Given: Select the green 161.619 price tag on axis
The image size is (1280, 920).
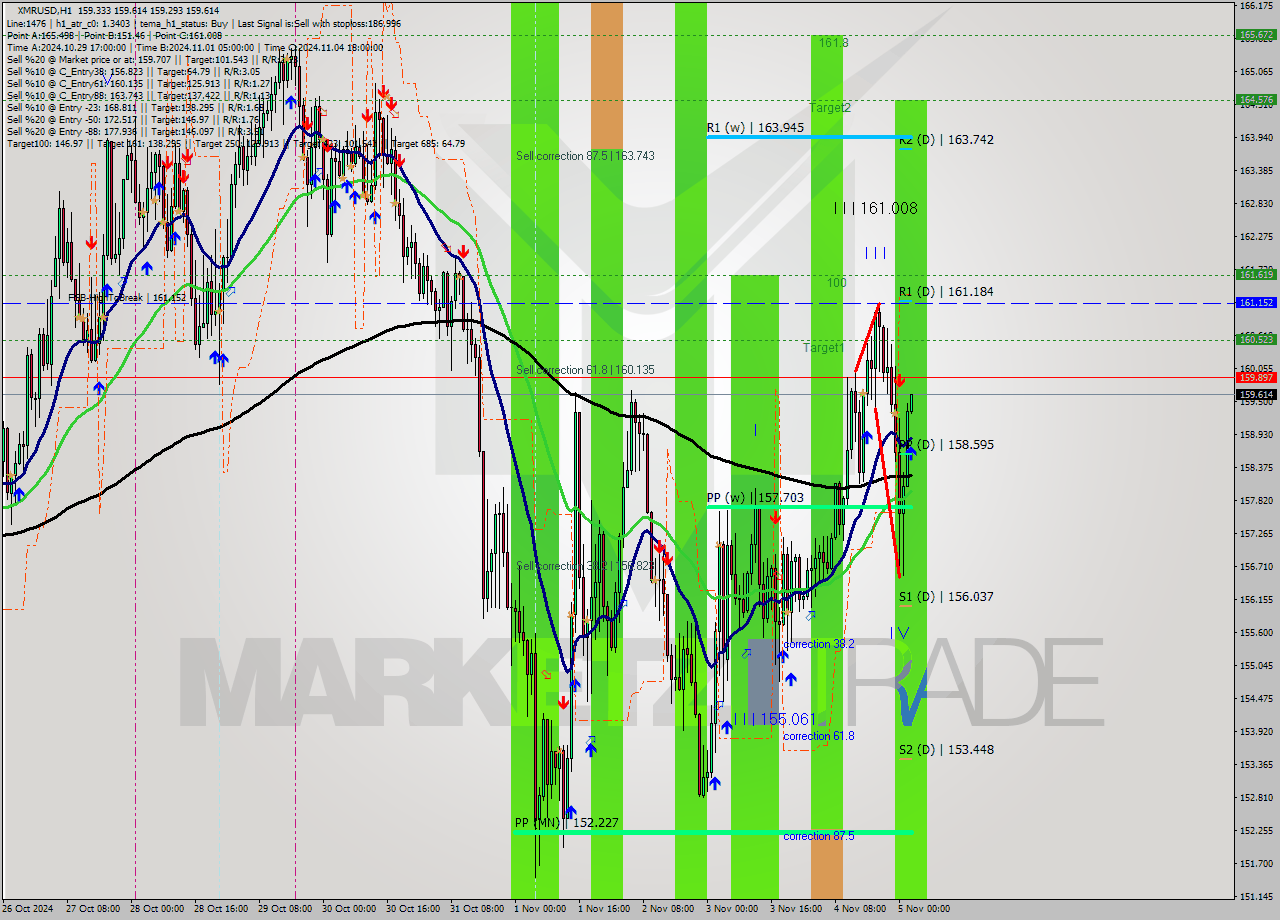Looking at the screenshot, I should tap(1256, 274).
